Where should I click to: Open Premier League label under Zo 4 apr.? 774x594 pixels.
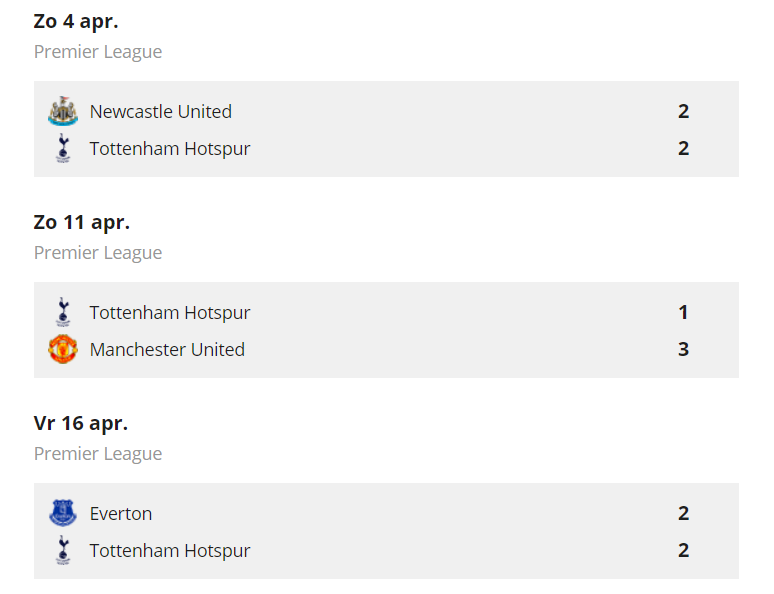pos(98,52)
